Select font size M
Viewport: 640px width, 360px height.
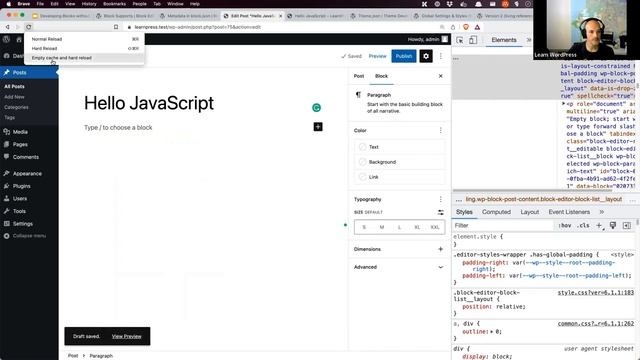point(382,227)
